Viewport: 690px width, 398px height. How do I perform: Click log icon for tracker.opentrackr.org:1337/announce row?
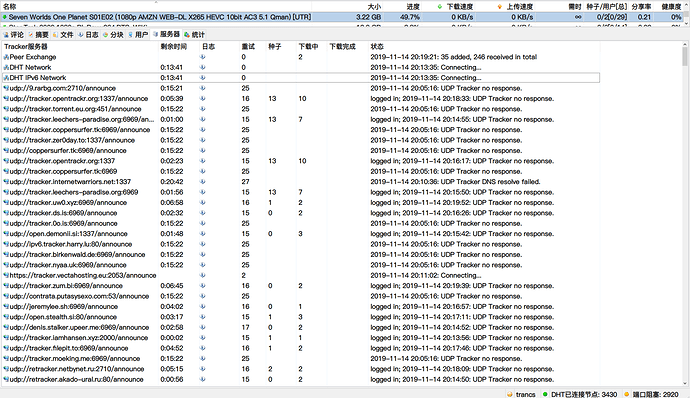203,99
